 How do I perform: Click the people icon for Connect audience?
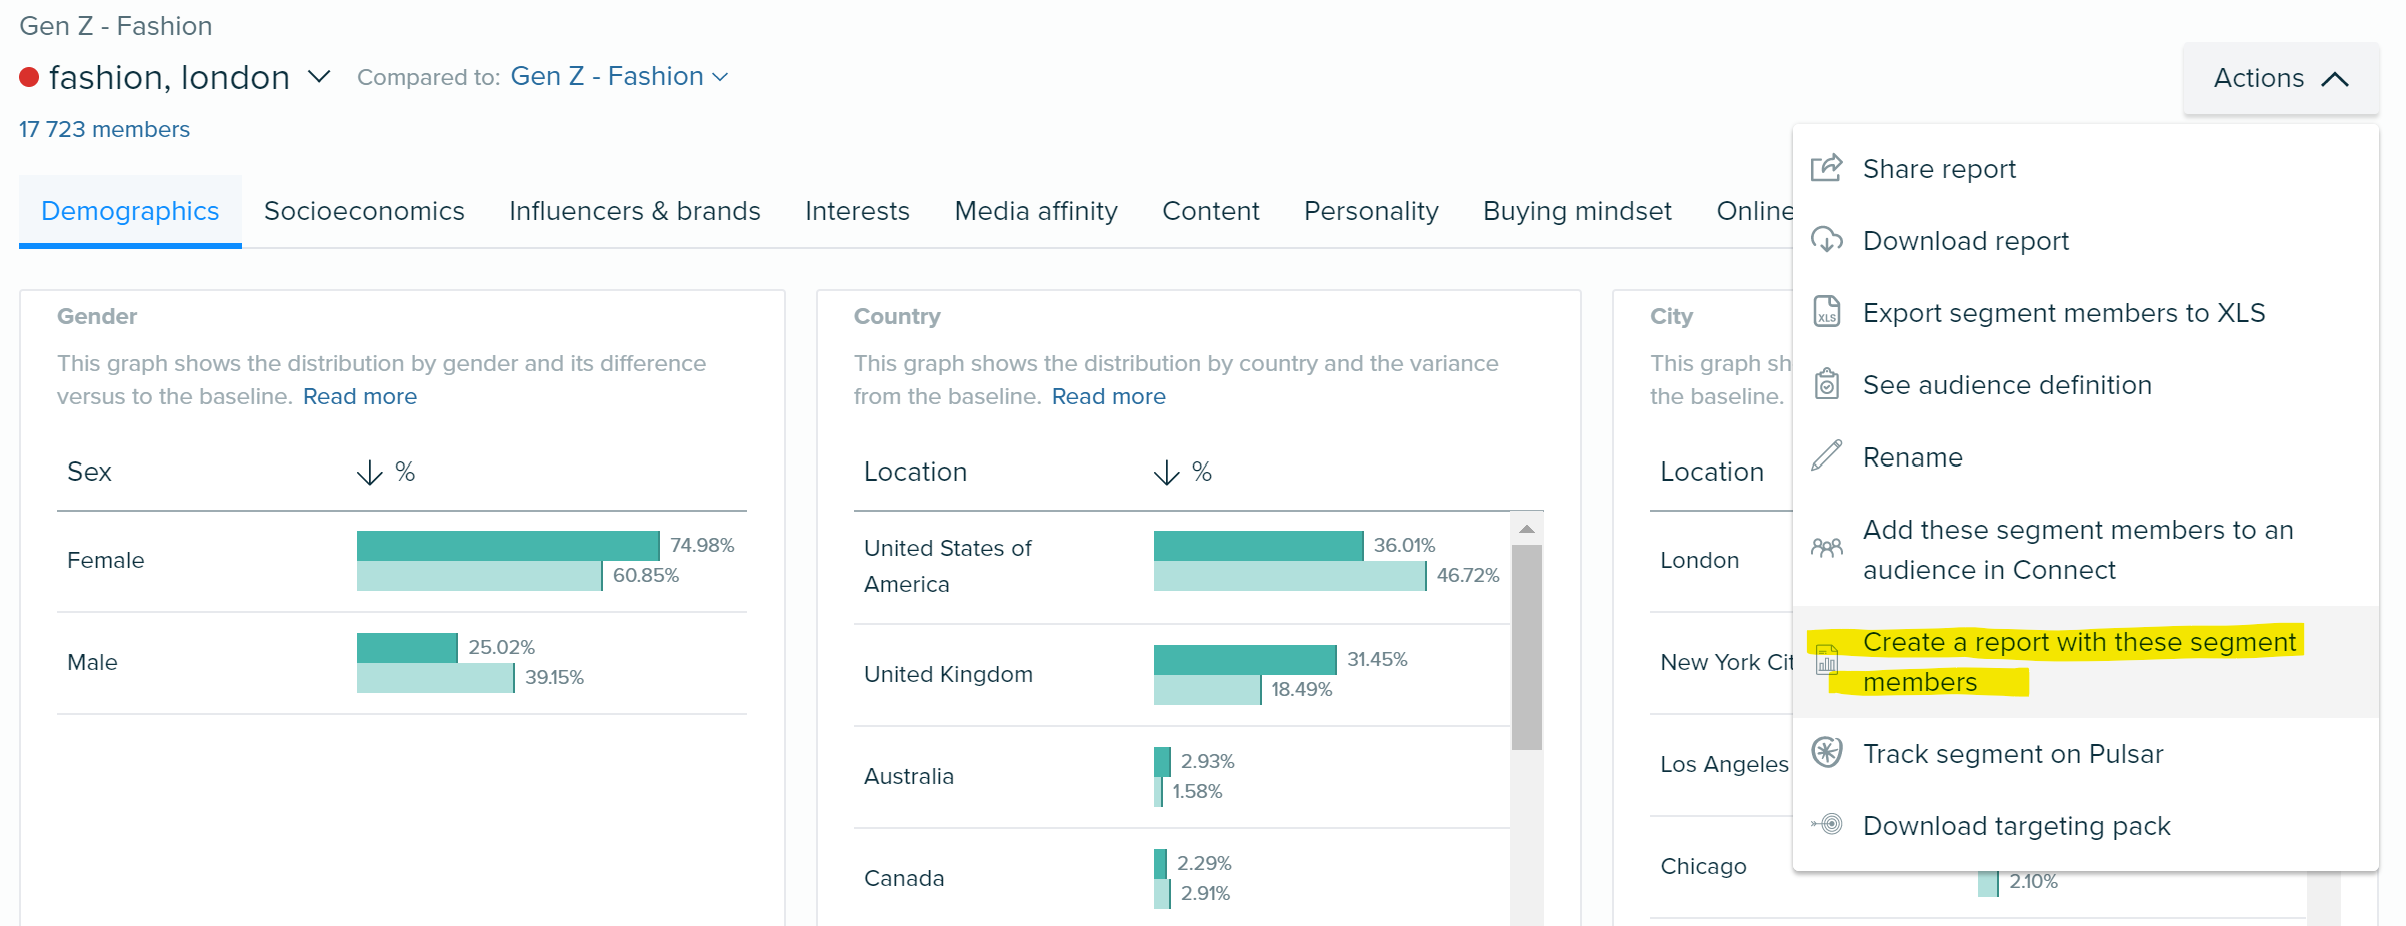pyautogui.click(x=1826, y=548)
